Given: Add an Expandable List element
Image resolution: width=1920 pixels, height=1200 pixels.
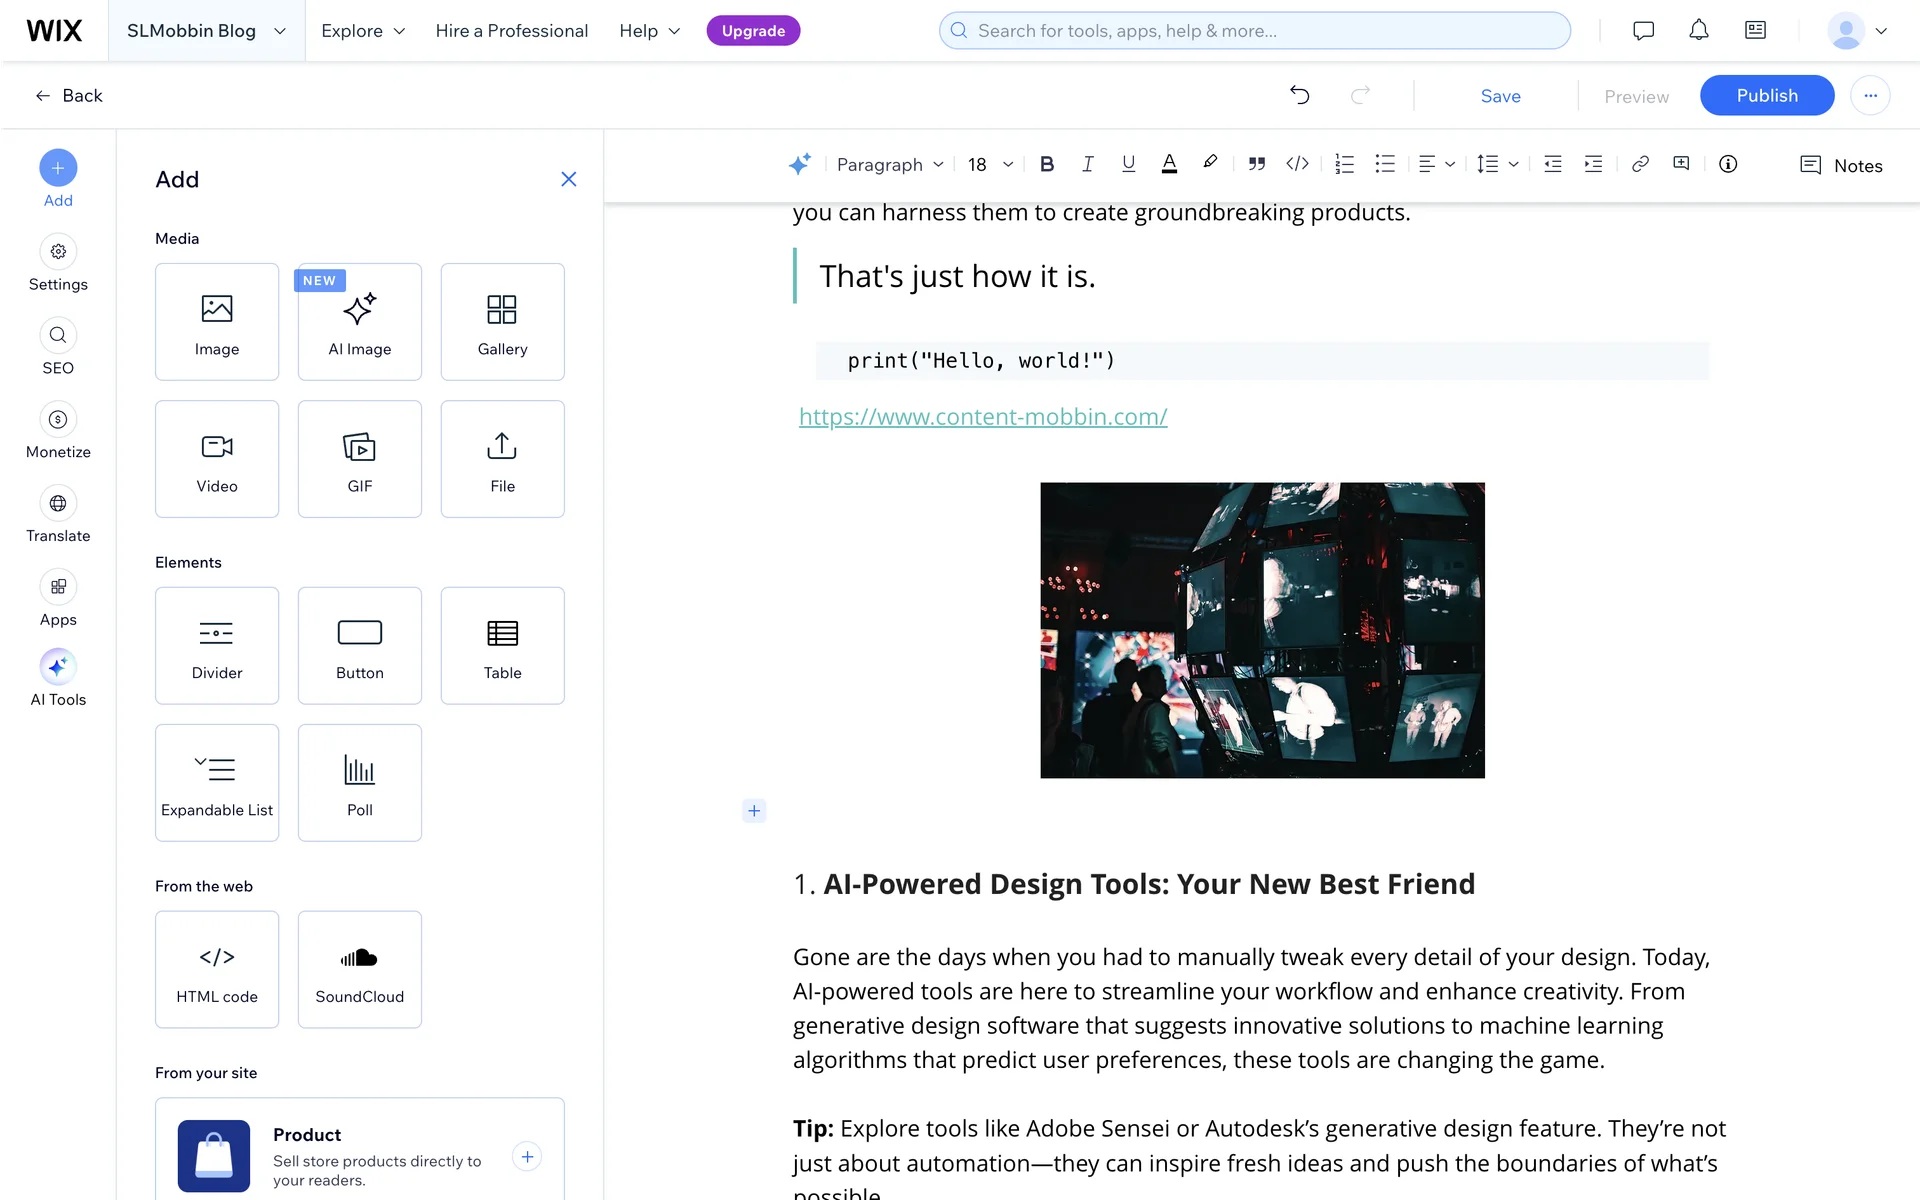Looking at the screenshot, I should 217,783.
